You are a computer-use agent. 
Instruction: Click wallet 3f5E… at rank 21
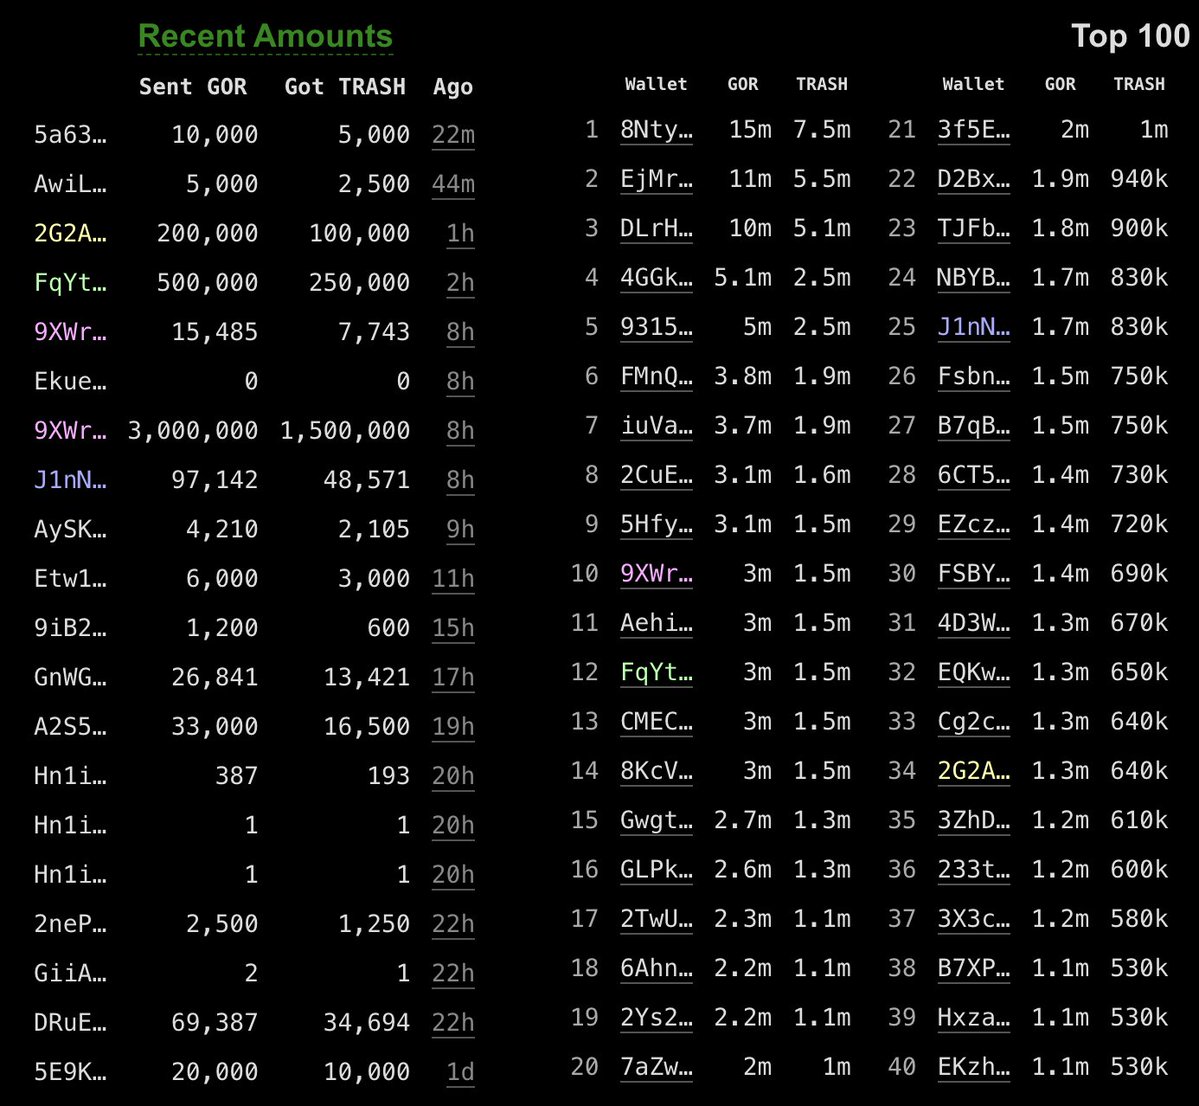click(x=973, y=130)
